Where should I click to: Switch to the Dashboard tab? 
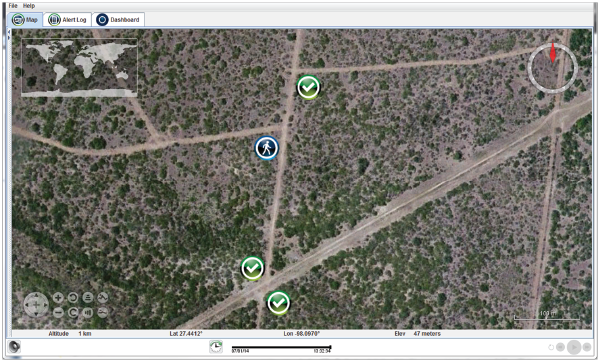point(118,20)
